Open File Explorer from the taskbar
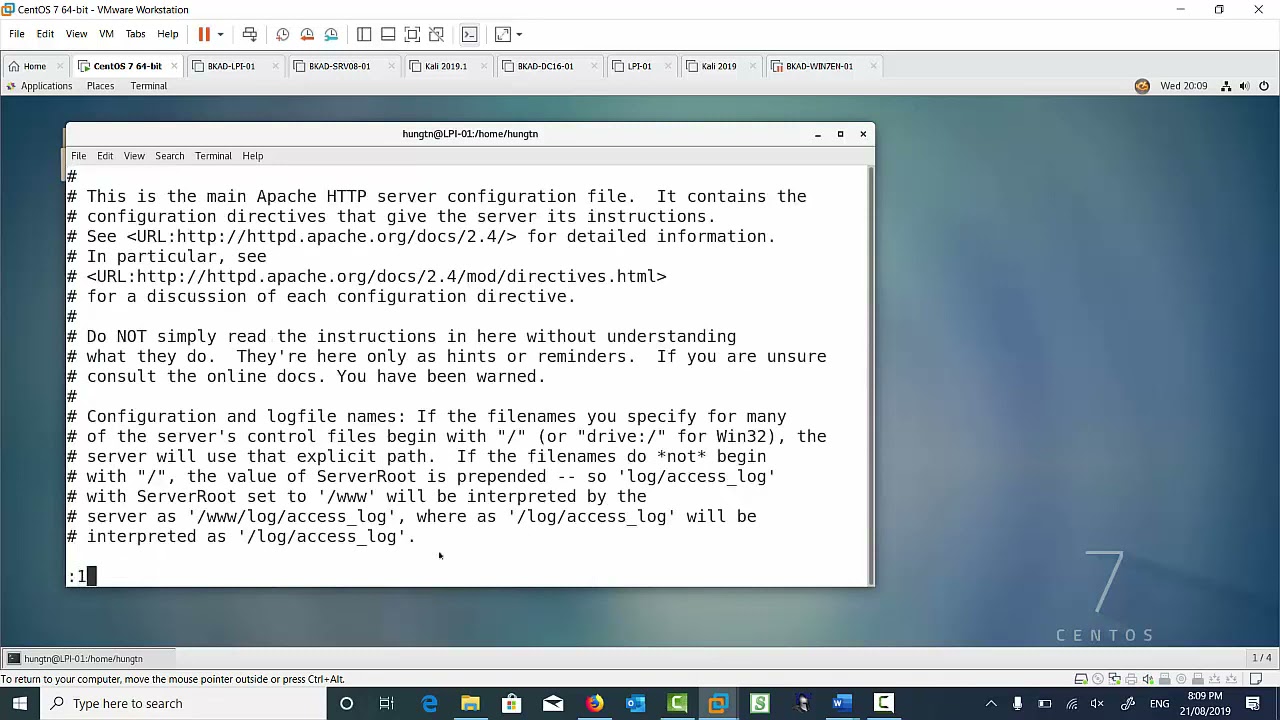1280x720 pixels. point(470,703)
